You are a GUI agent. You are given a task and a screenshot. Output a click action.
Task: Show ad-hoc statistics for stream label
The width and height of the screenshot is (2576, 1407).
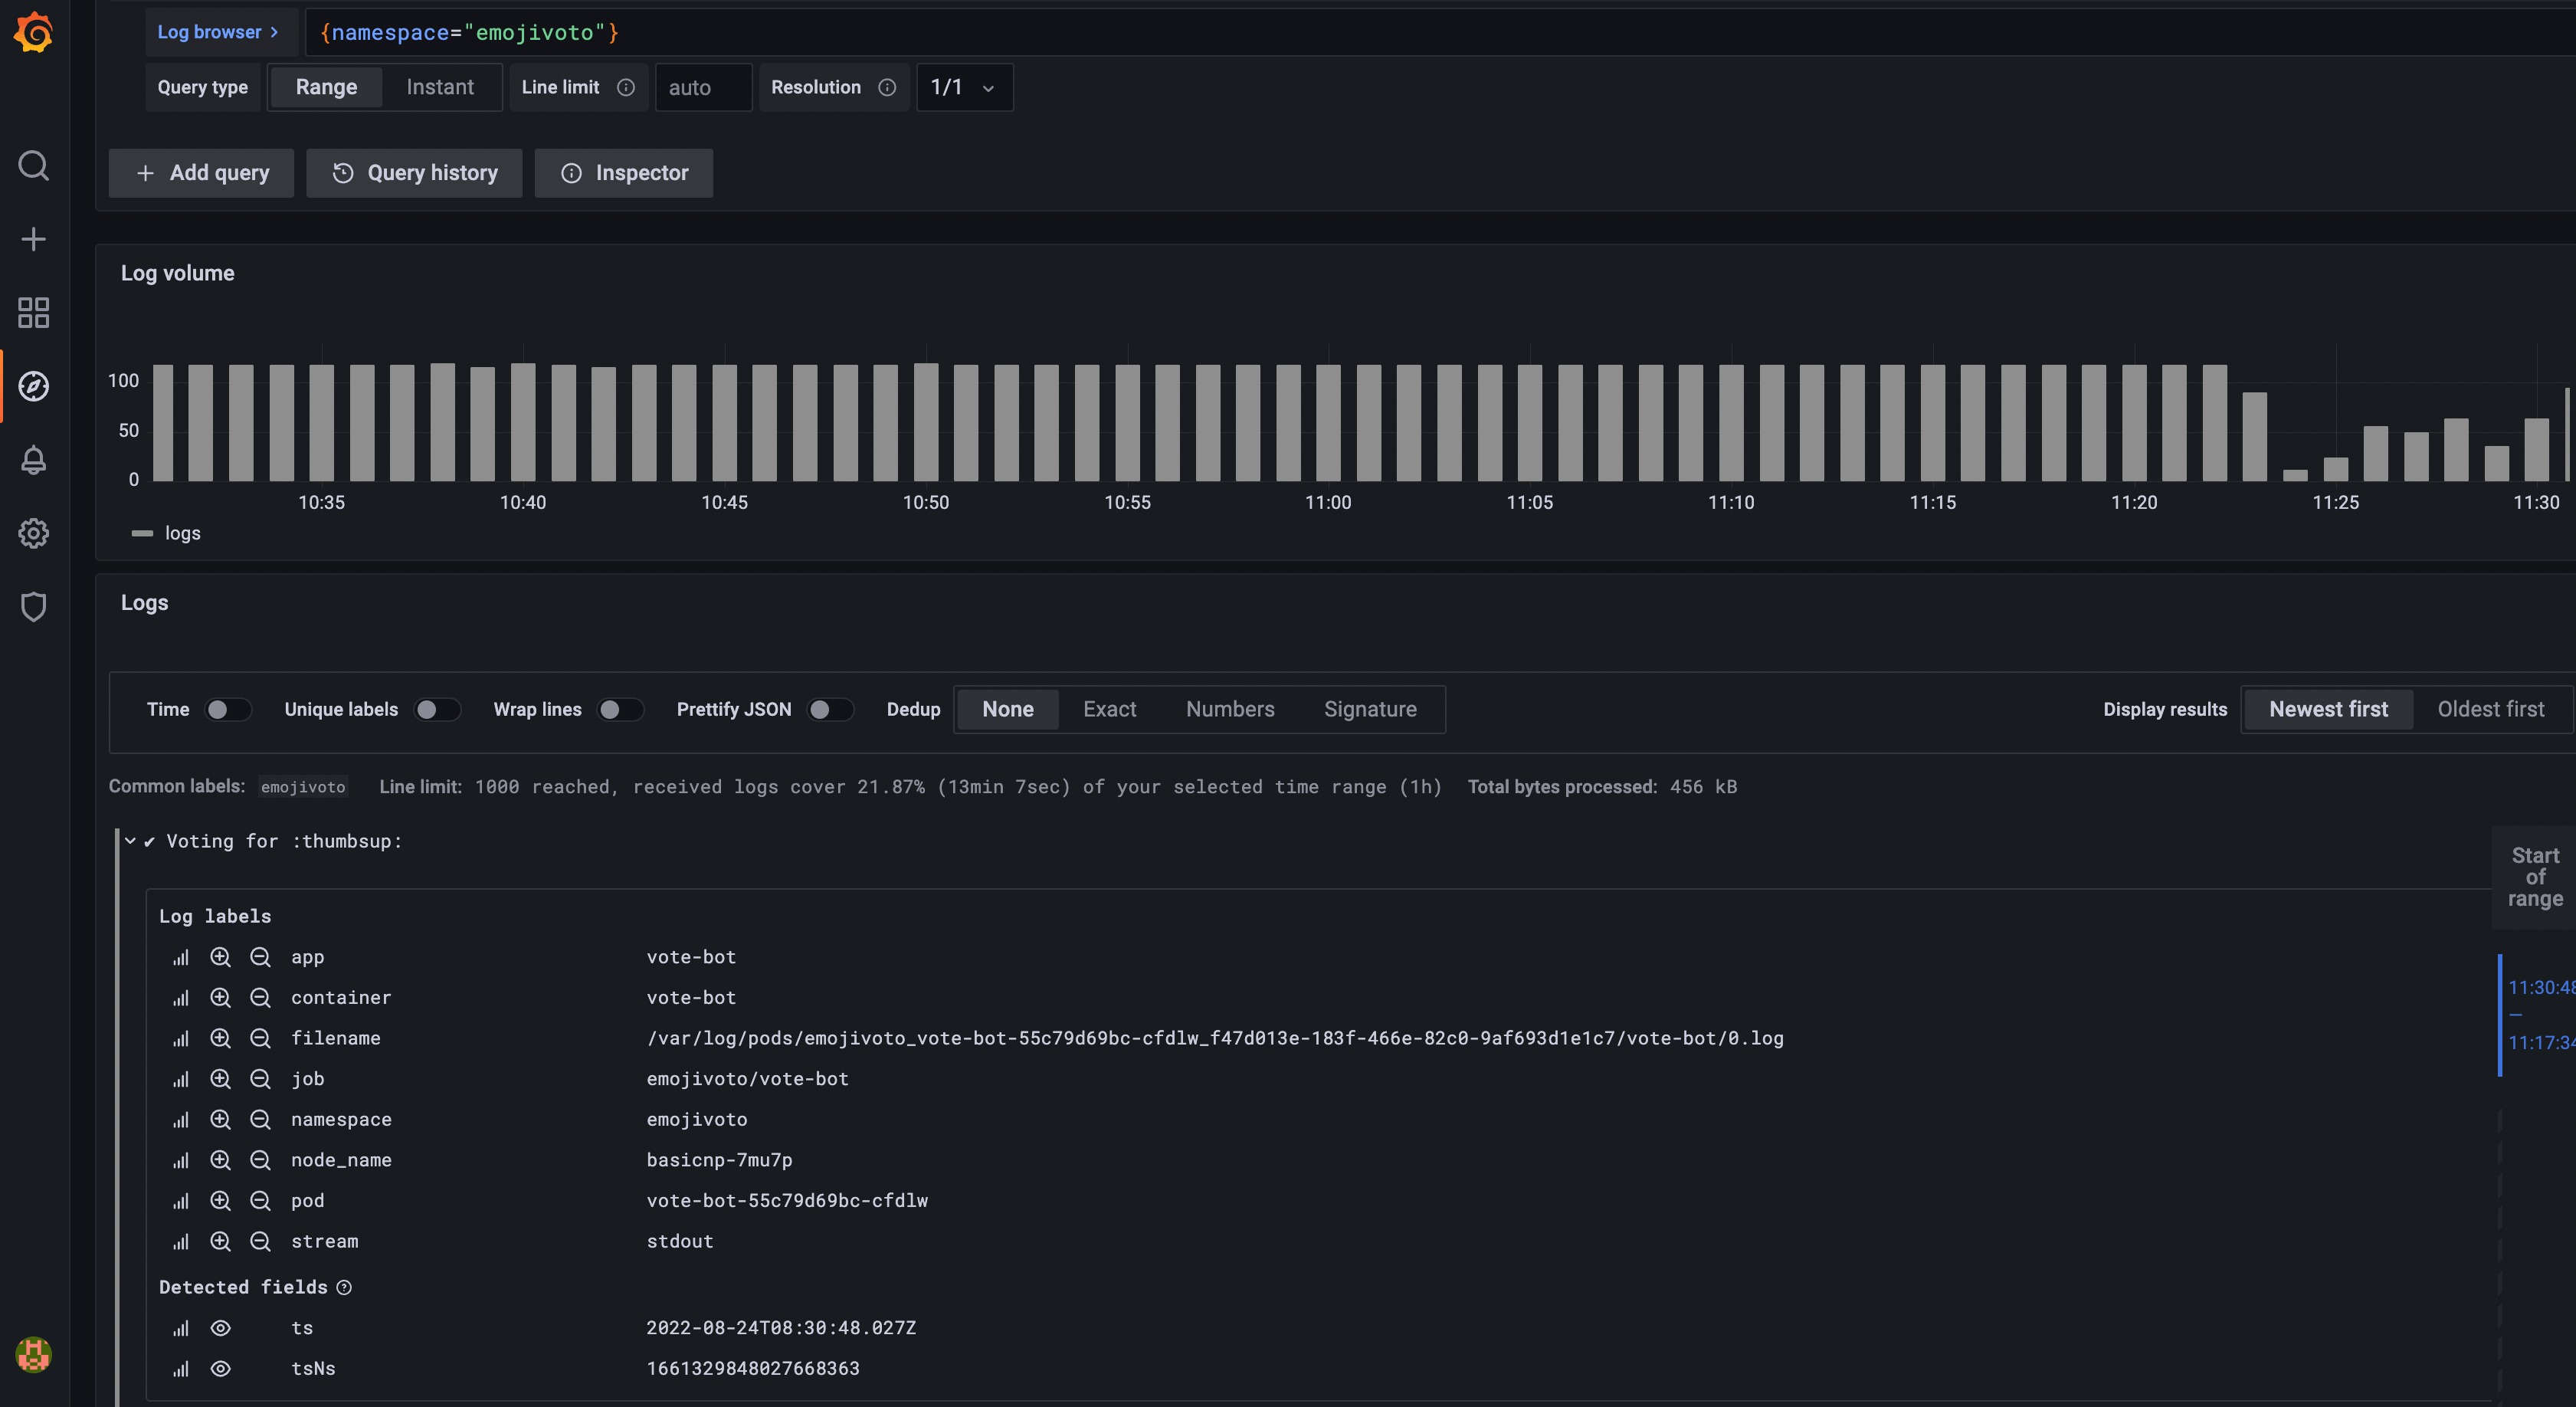click(x=180, y=1242)
